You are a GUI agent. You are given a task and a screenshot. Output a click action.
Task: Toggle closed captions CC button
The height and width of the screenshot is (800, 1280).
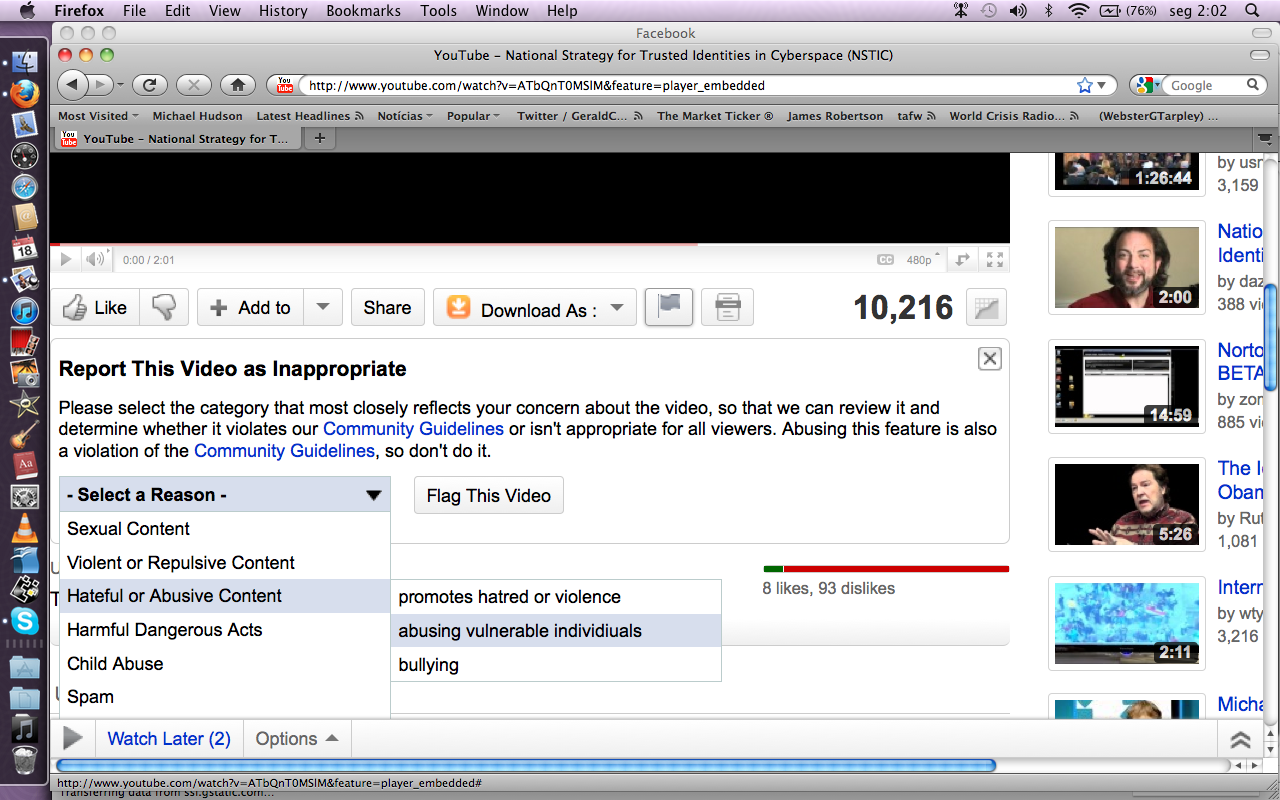click(885, 260)
